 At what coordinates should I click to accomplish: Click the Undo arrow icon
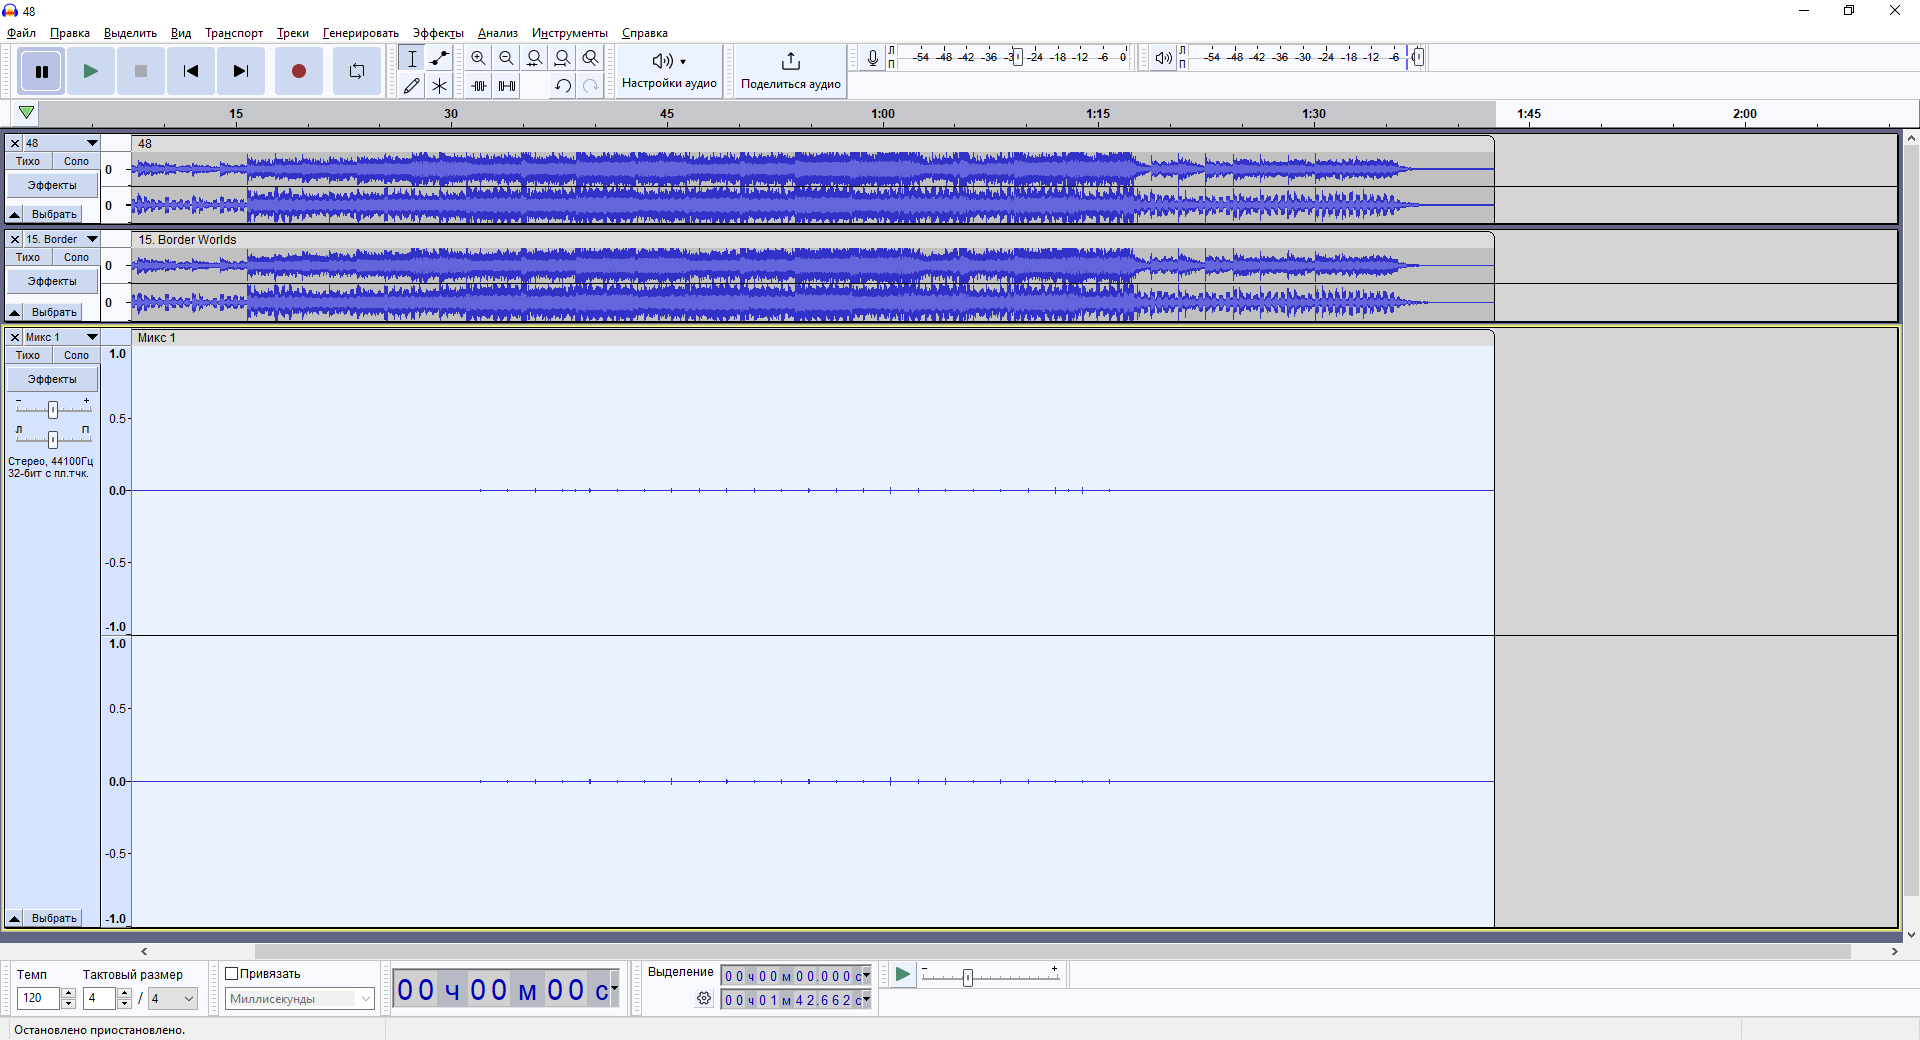tap(563, 86)
